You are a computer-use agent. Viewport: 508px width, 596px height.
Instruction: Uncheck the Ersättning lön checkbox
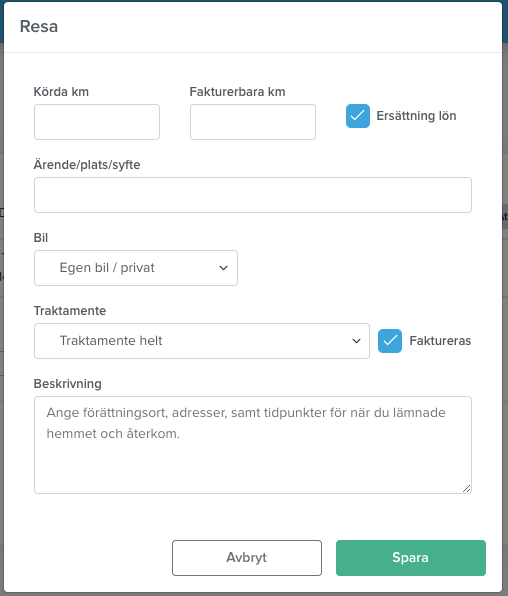[358, 116]
